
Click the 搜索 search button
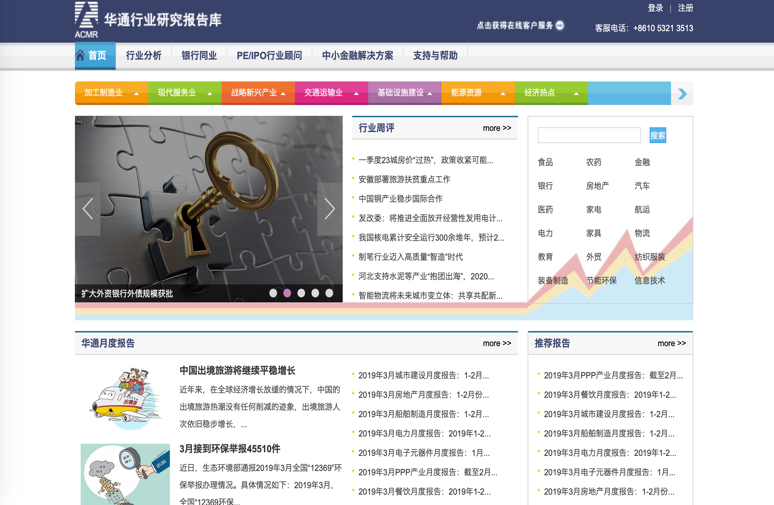click(658, 135)
